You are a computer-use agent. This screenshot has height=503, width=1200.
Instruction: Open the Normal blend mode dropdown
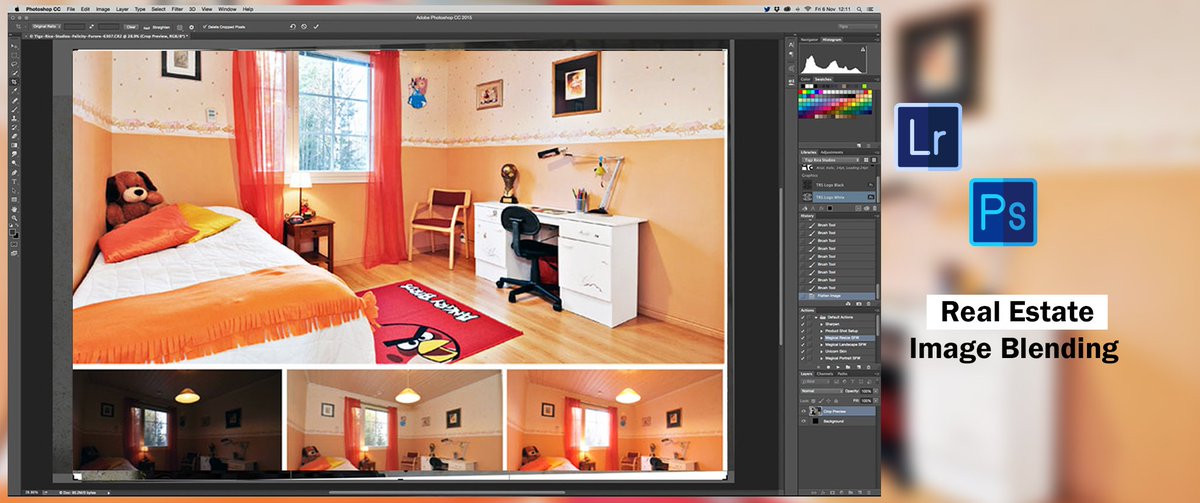click(x=822, y=391)
